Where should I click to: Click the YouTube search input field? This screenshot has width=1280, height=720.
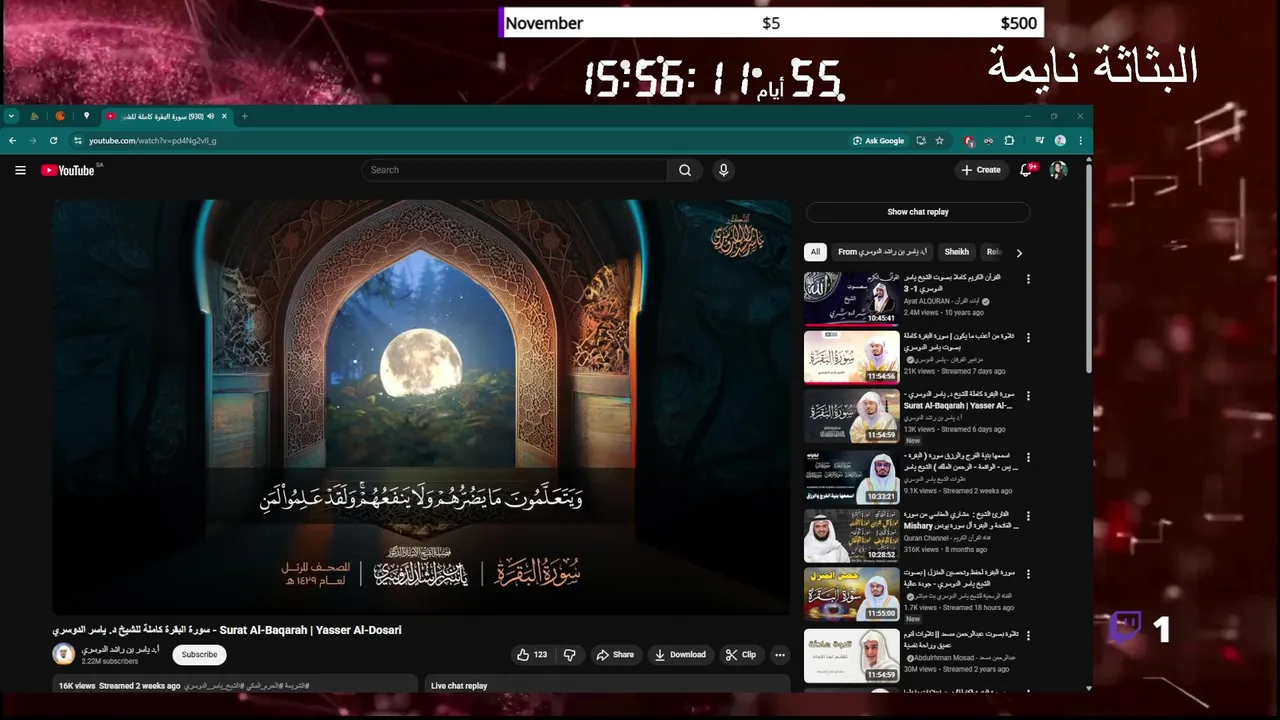[x=515, y=170]
